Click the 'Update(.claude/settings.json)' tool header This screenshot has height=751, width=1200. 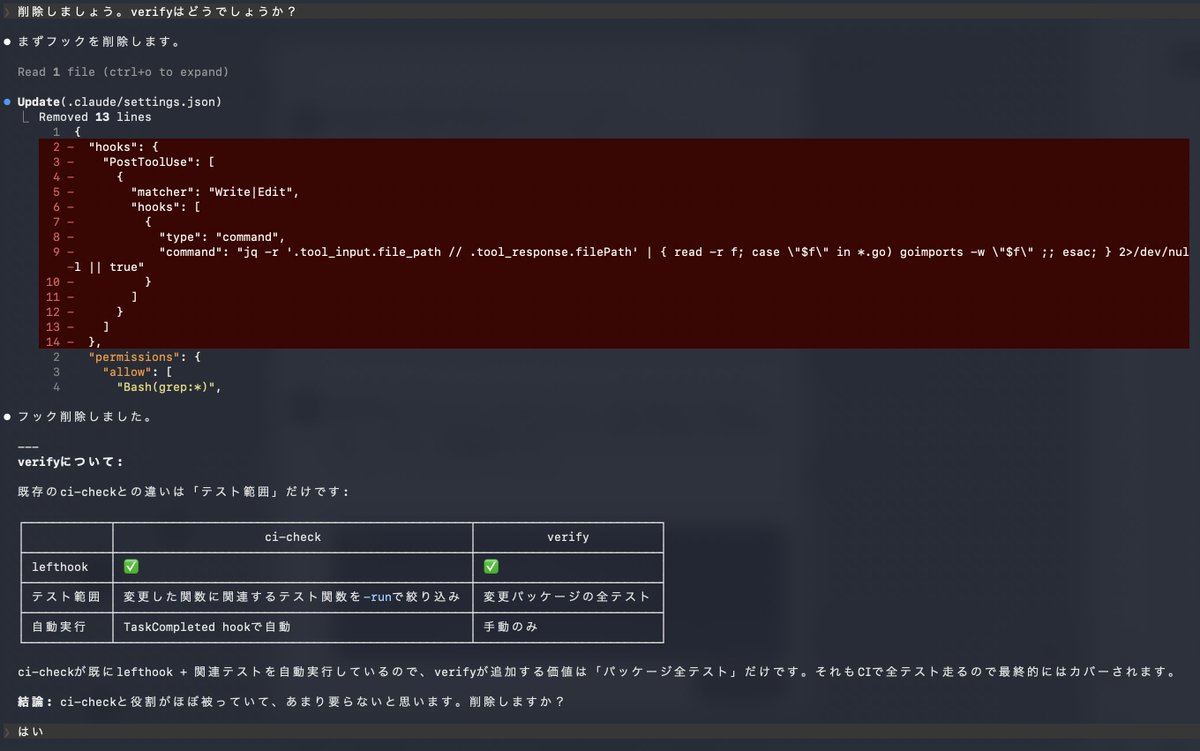click(x=119, y=102)
